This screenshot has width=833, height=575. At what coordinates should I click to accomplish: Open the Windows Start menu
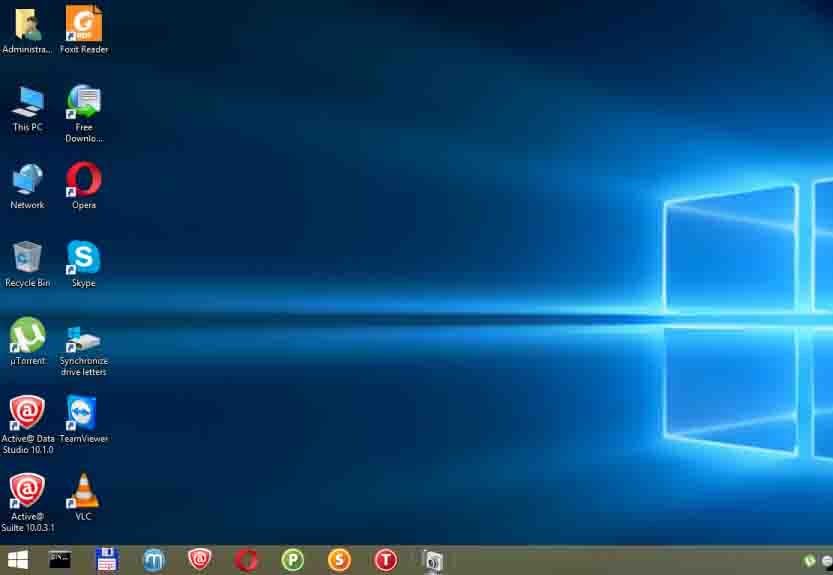click(18, 560)
